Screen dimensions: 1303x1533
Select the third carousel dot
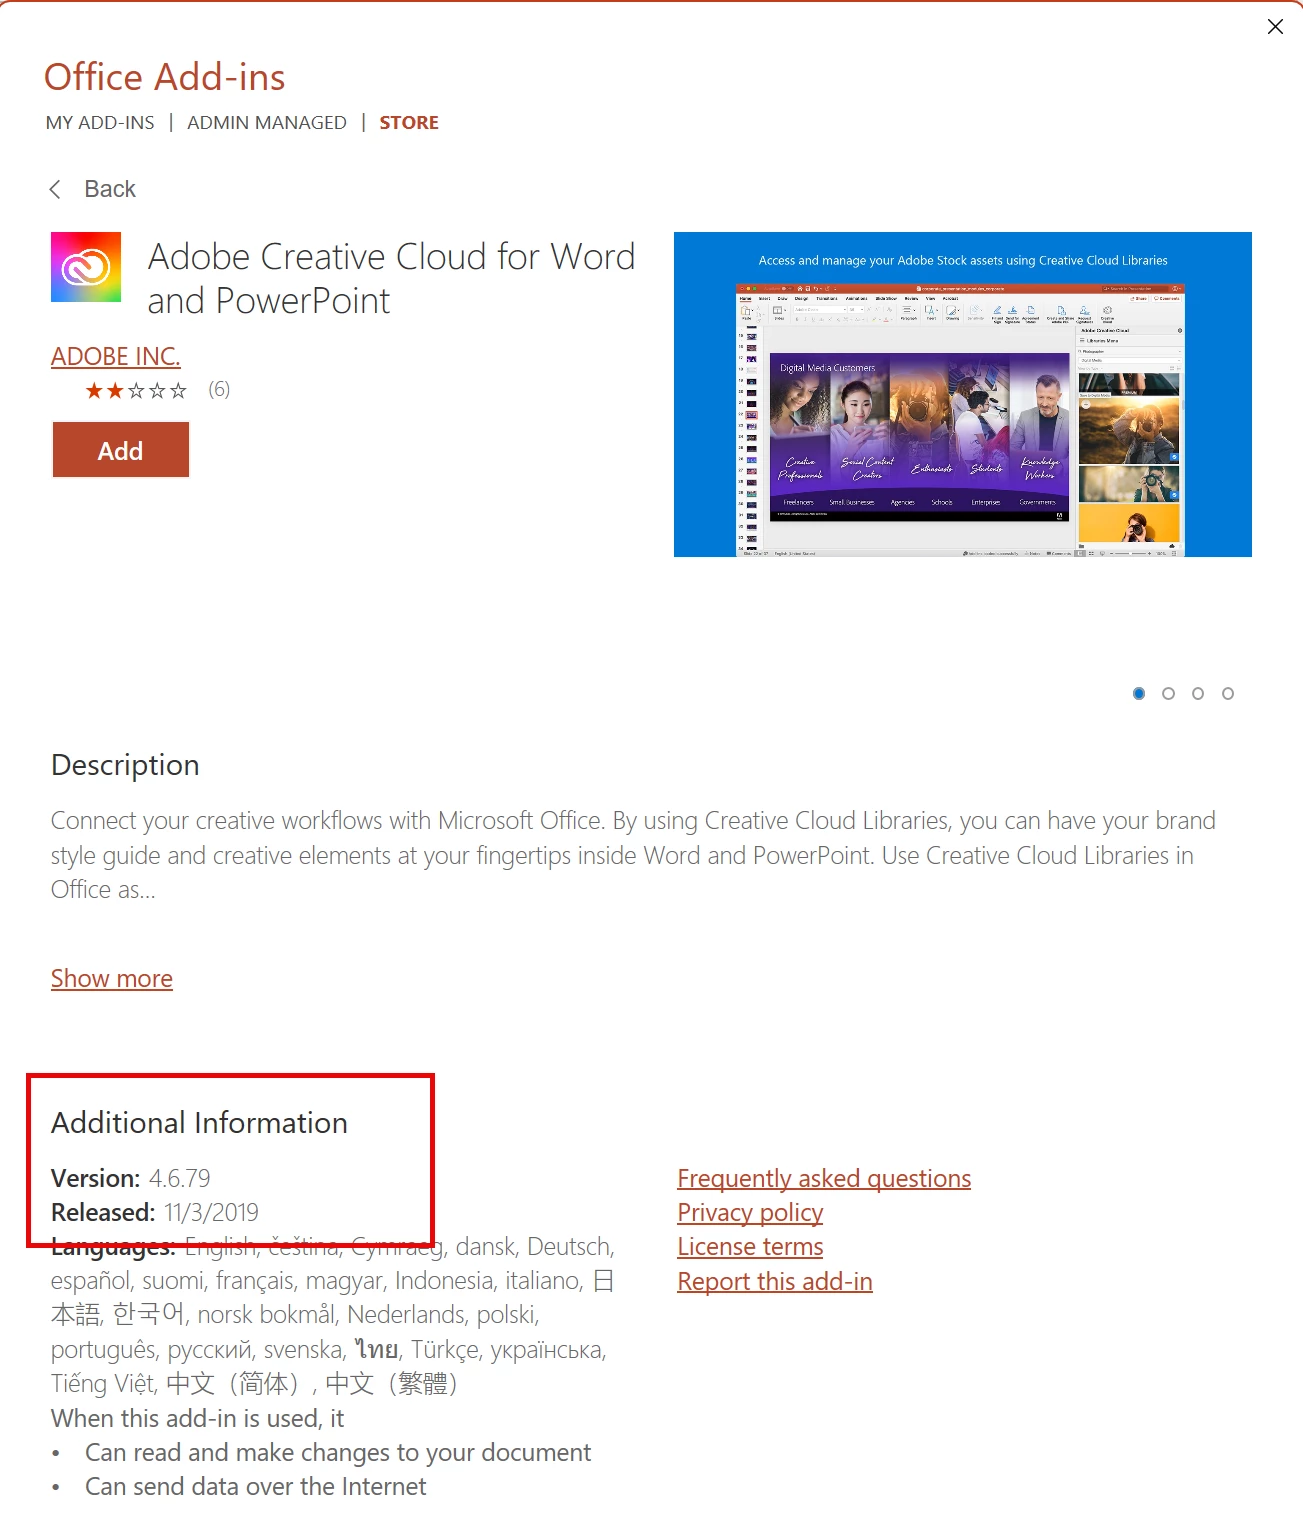1198,693
